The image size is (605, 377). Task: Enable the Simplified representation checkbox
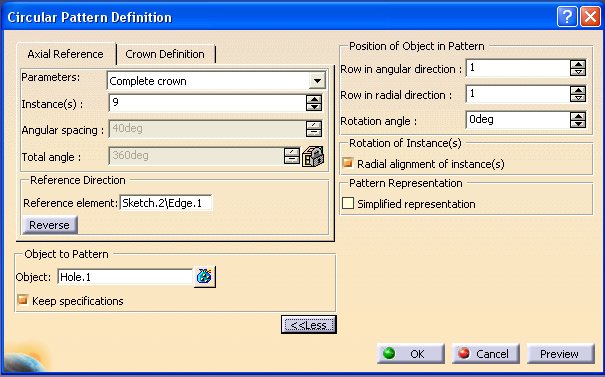(x=348, y=203)
